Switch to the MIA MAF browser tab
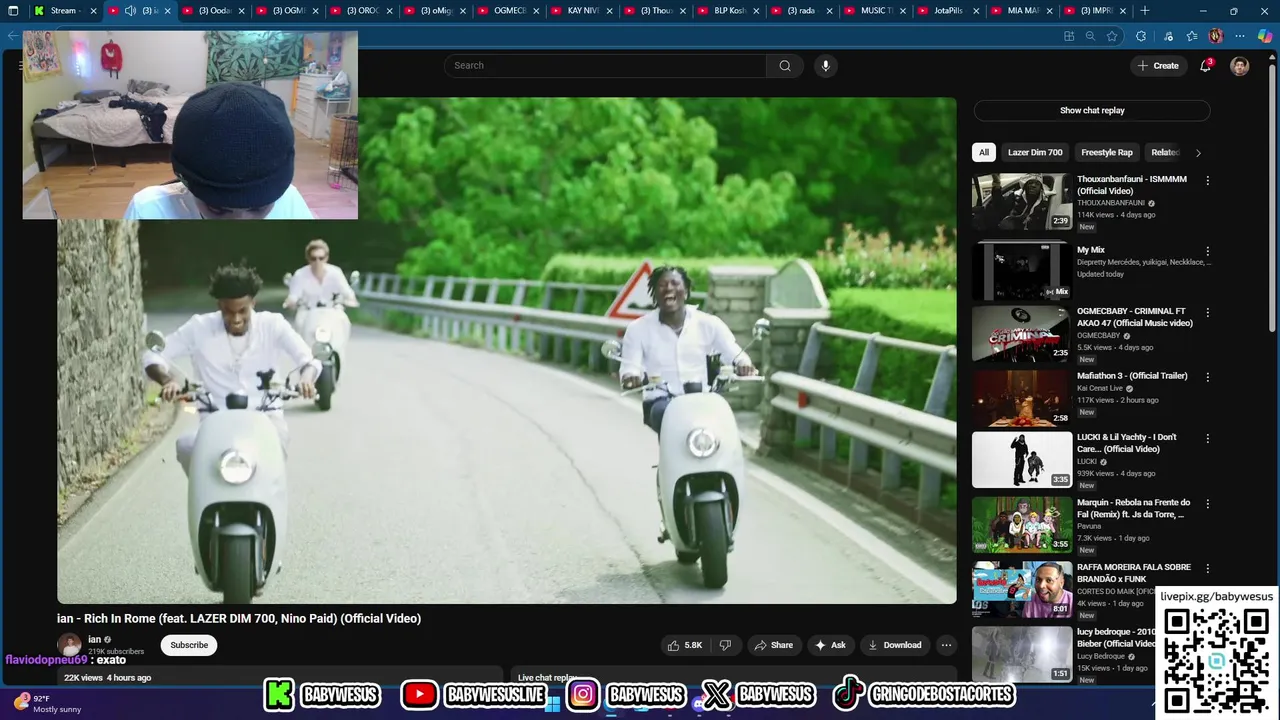1280x720 pixels. (1023, 11)
